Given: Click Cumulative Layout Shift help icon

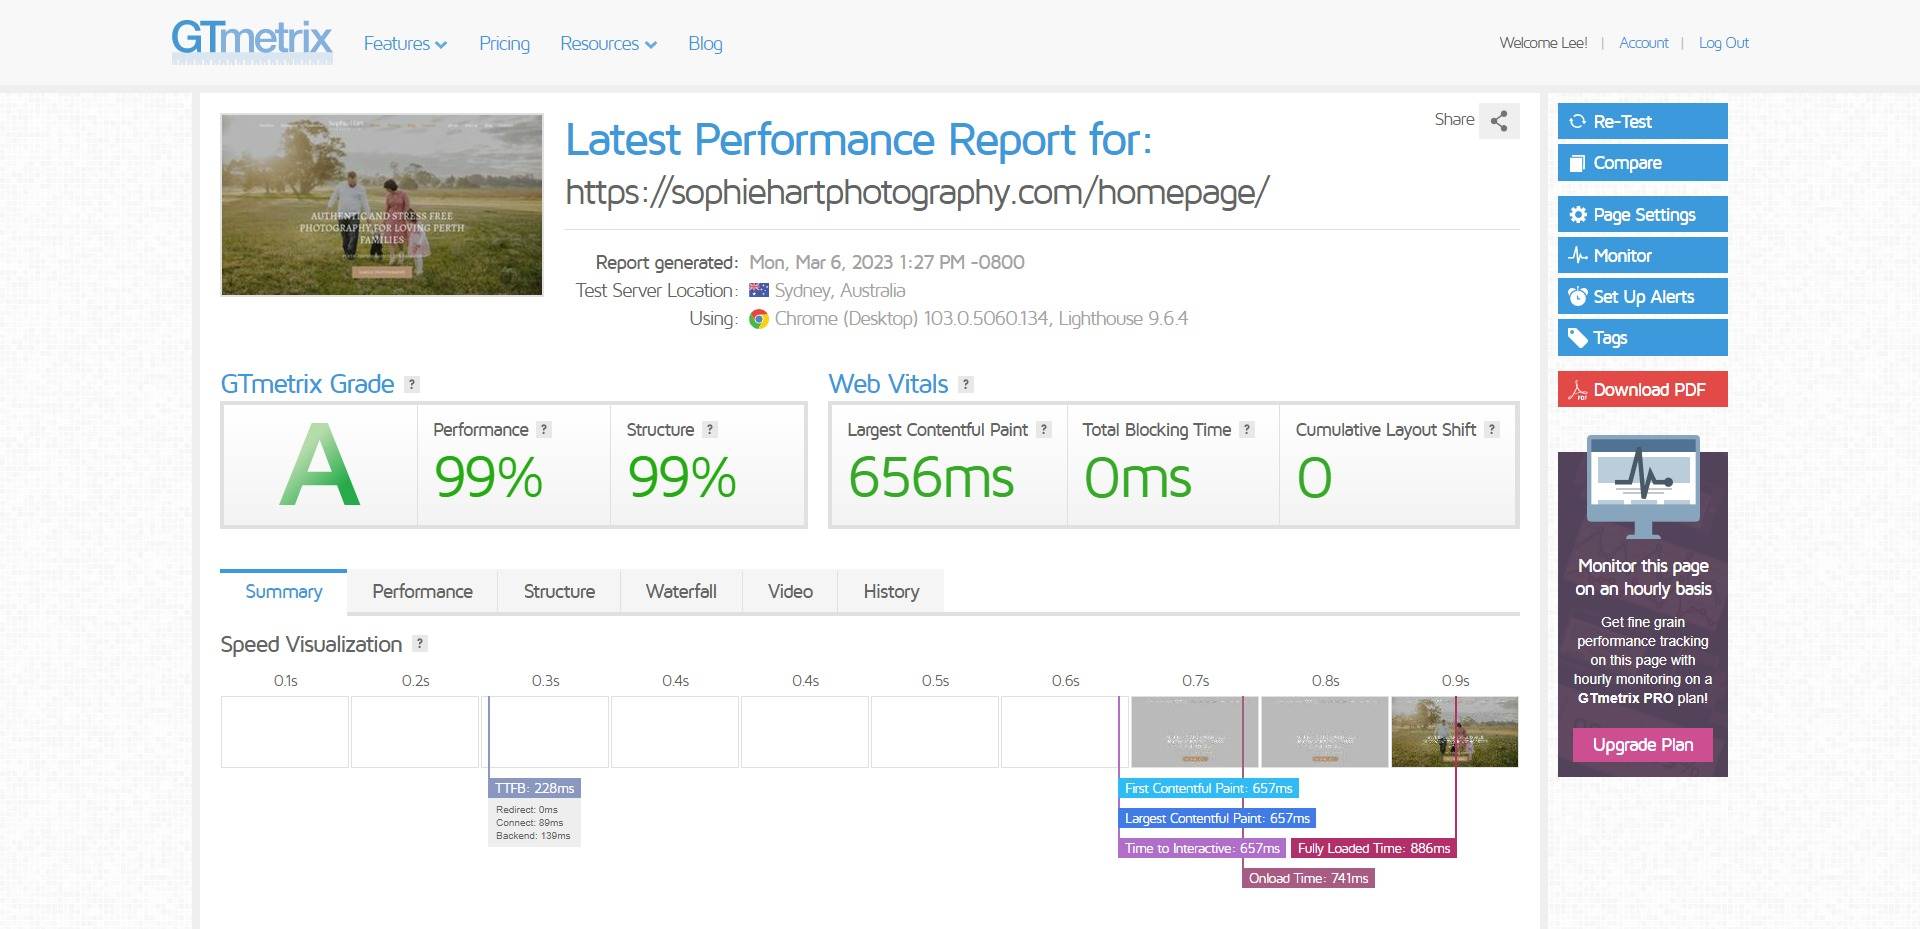Looking at the screenshot, I should click(x=1492, y=430).
